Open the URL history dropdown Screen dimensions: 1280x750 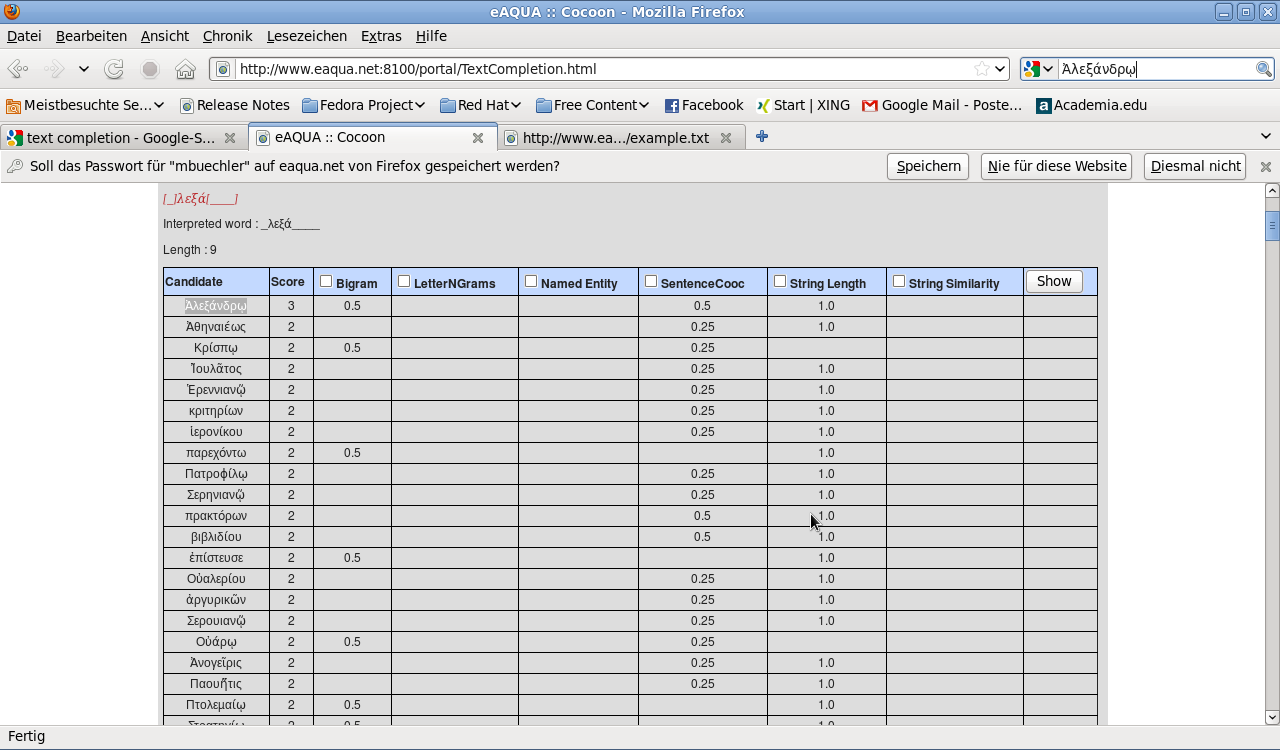click(x=999, y=69)
